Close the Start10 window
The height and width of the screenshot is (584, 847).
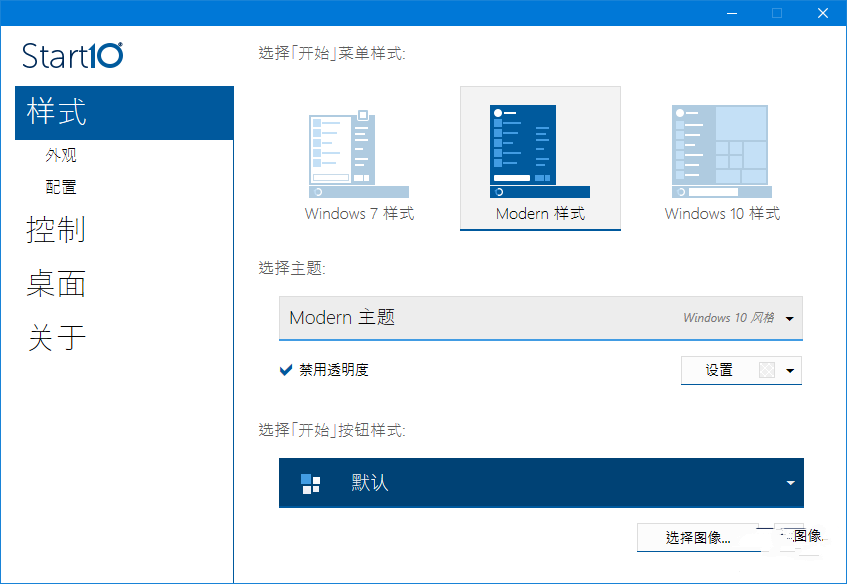click(822, 13)
